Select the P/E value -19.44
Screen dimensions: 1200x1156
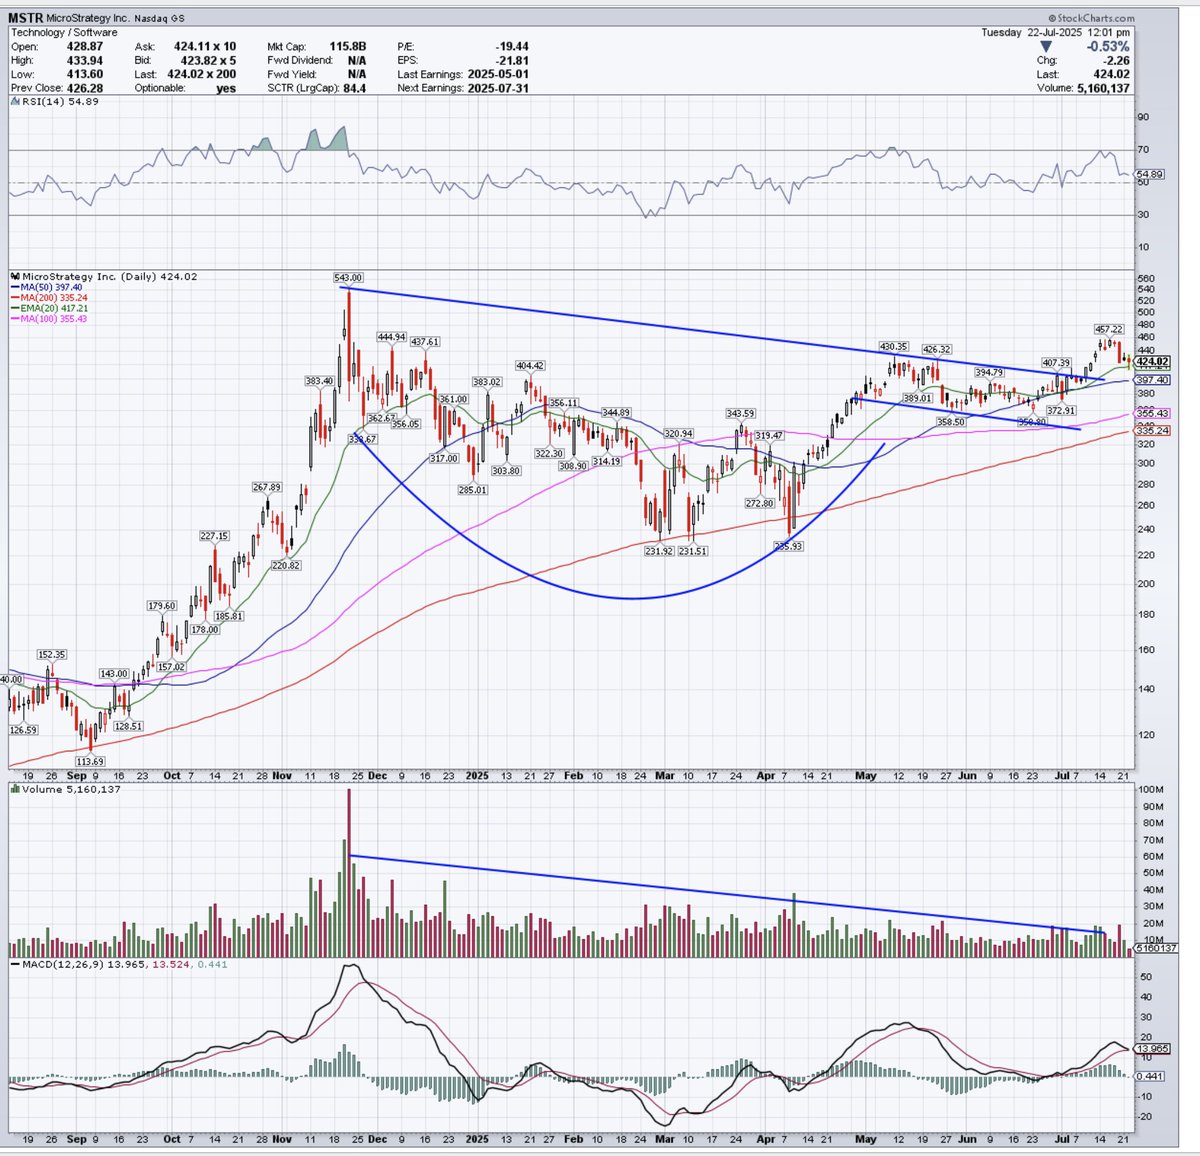click(511, 46)
